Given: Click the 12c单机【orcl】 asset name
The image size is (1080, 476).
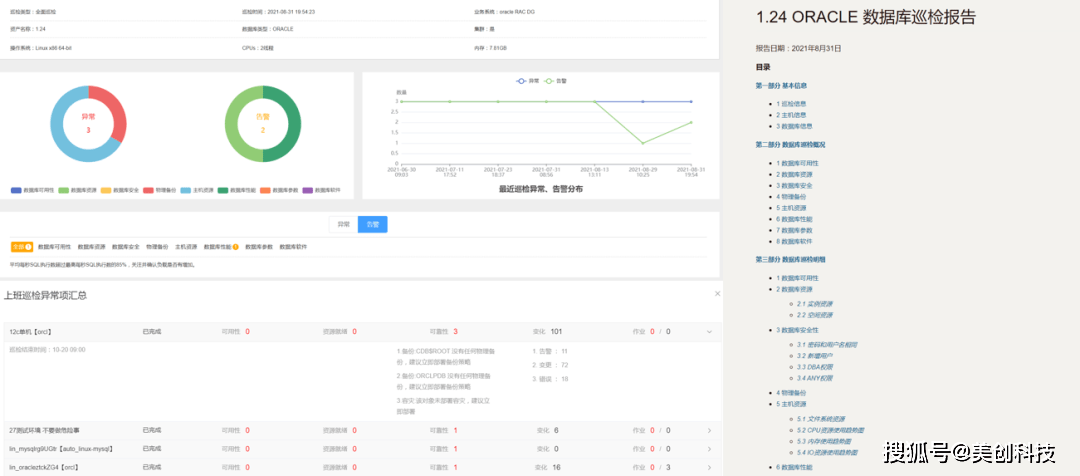Looking at the screenshot, I should tap(31, 331).
